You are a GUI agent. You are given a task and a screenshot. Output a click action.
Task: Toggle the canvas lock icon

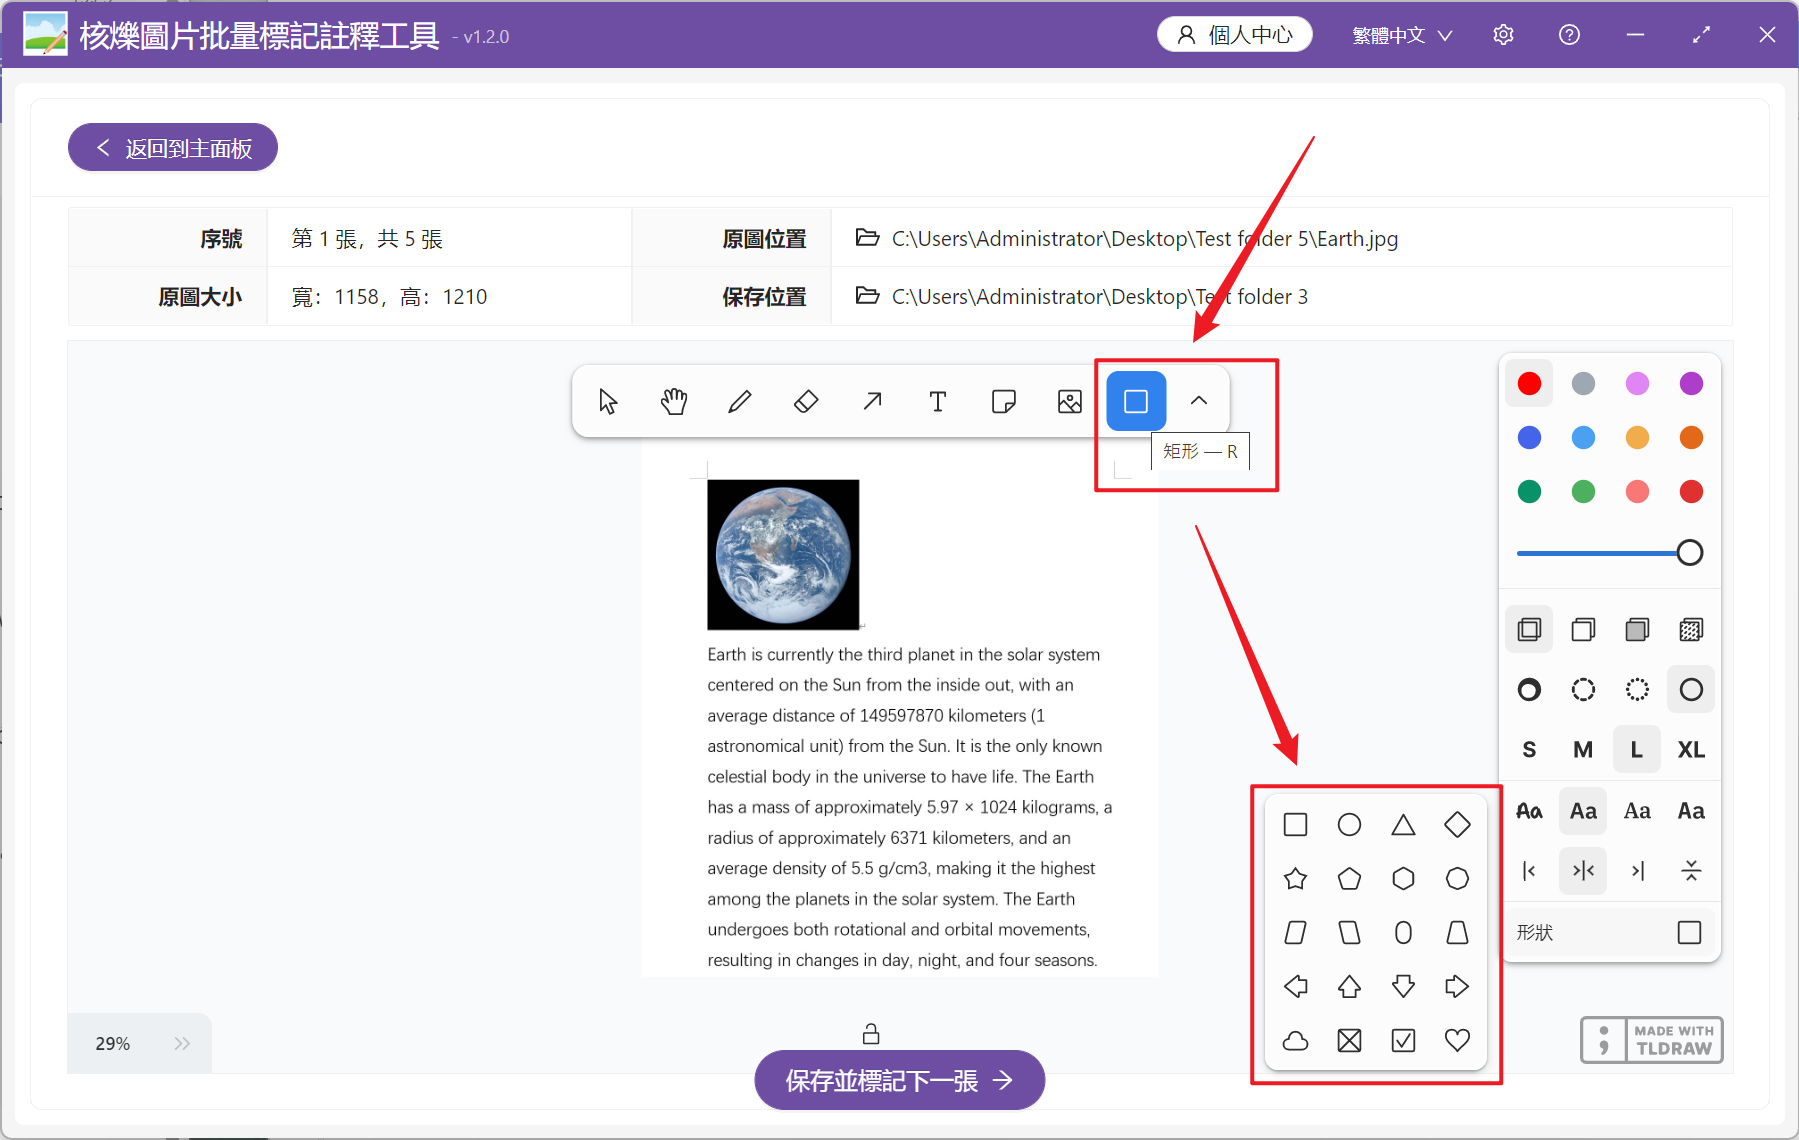[x=871, y=1033]
